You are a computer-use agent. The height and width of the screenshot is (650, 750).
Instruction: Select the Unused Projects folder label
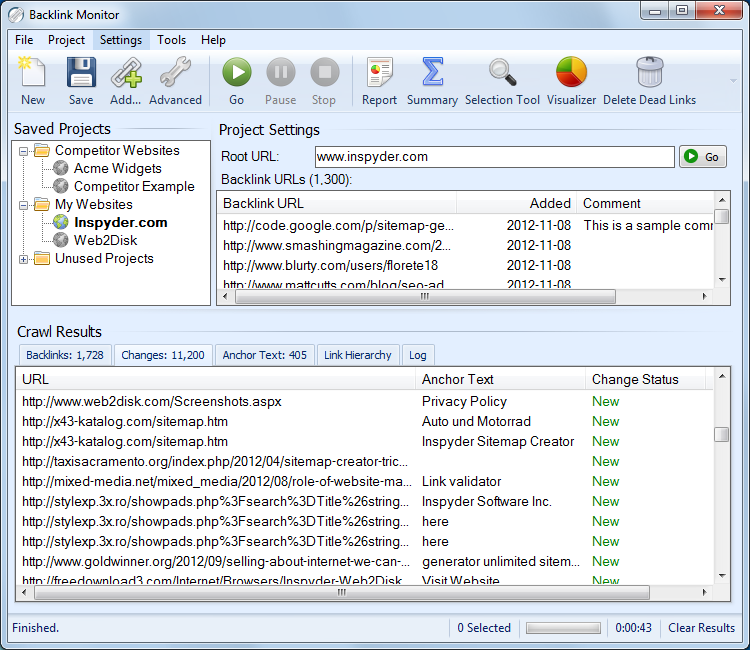104,258
